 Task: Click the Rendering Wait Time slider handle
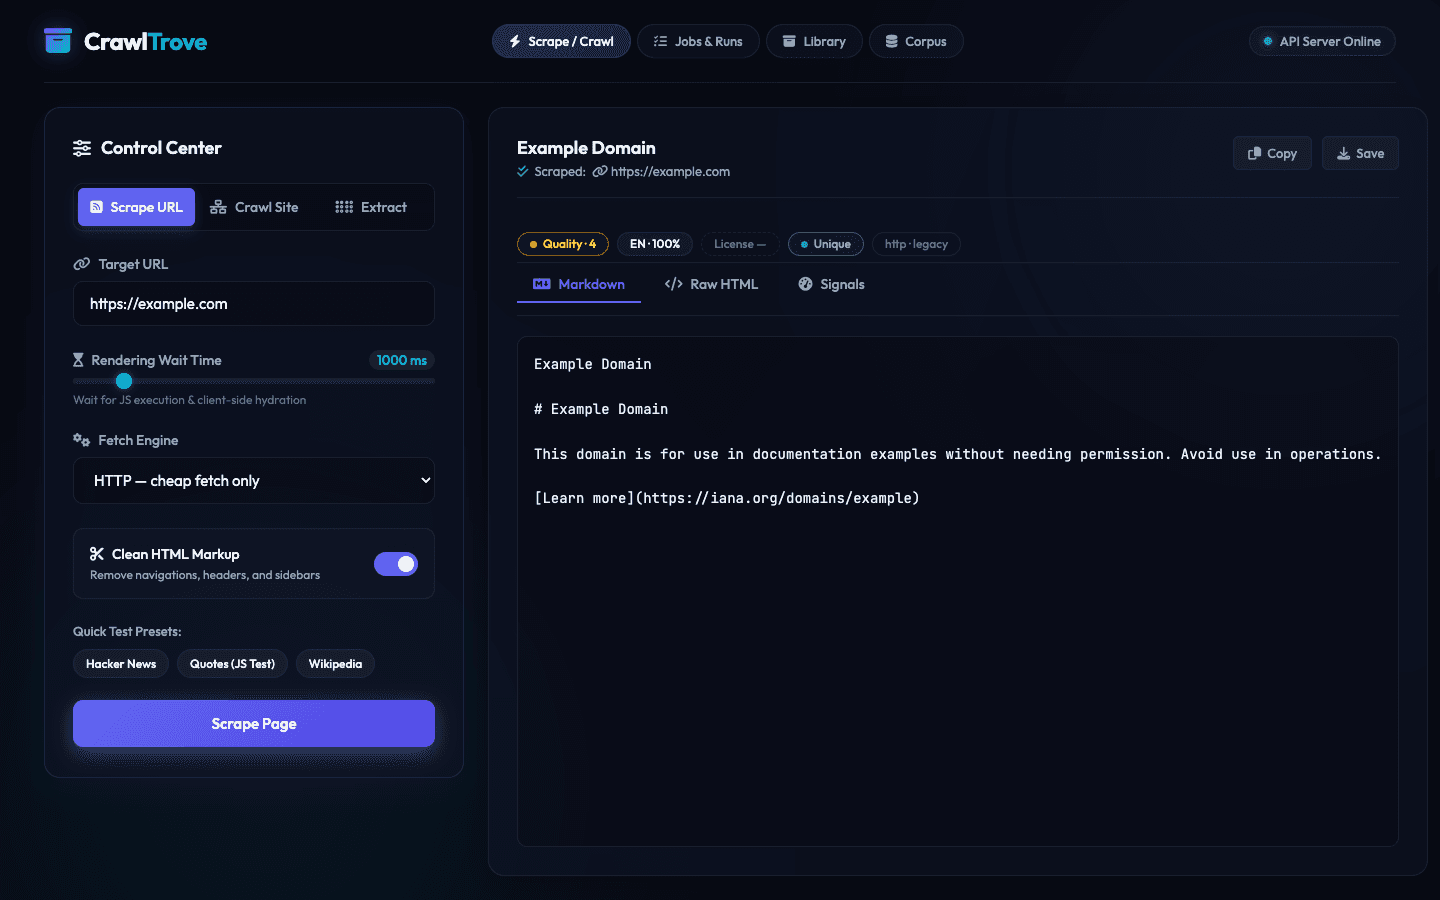pyautogui.click(x=124, y=381)
